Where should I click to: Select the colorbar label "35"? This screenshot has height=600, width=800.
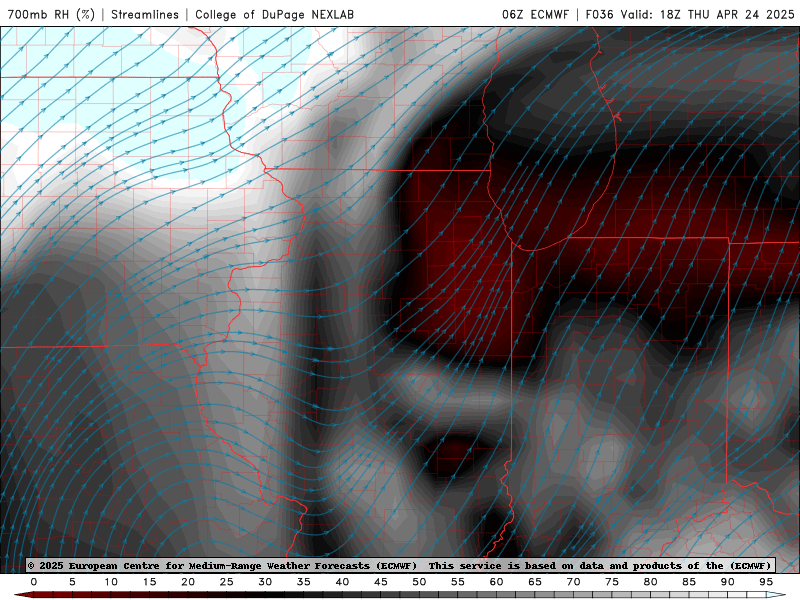pyautogui.click(x=304, y=582)
